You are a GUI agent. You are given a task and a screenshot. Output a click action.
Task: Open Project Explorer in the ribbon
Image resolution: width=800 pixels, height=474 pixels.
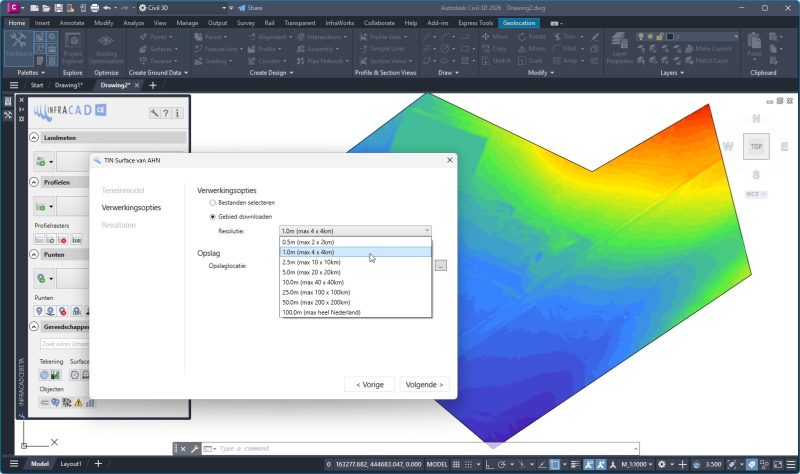pos(72,48)
